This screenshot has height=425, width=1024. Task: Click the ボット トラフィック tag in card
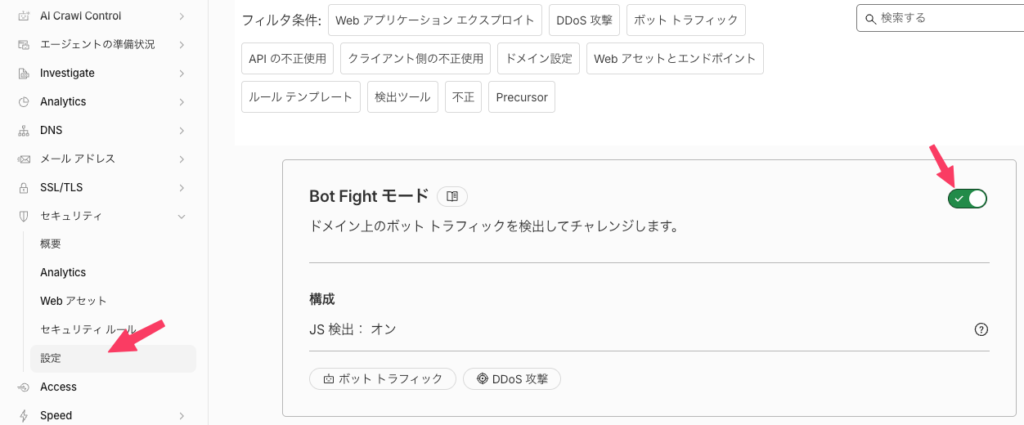point(383,379)
